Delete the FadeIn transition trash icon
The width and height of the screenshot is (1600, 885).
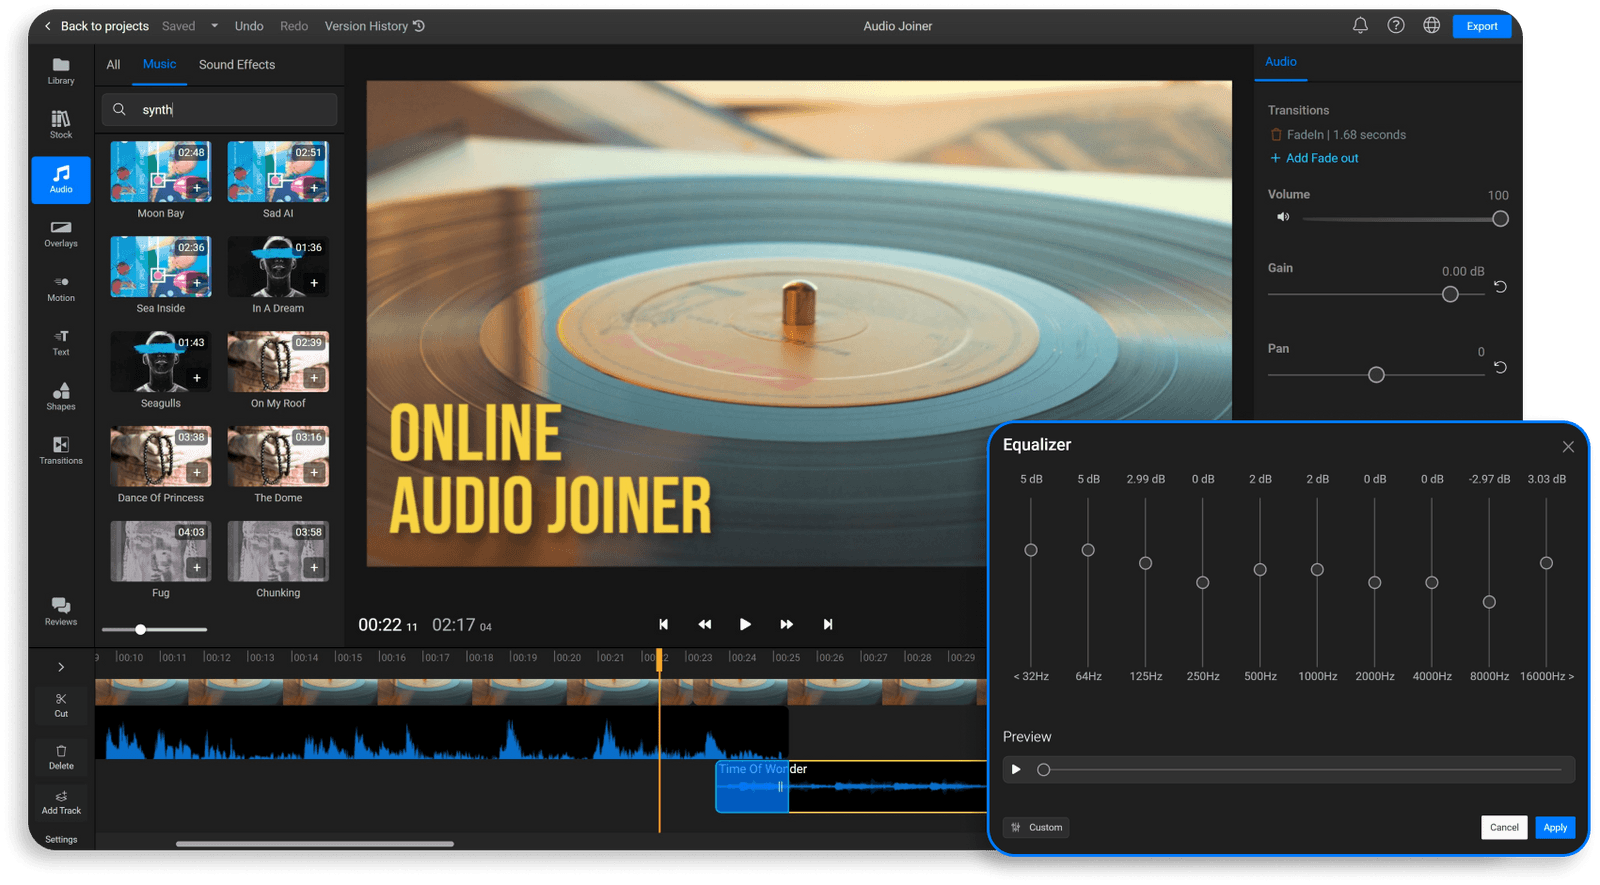click(1275, 134)
